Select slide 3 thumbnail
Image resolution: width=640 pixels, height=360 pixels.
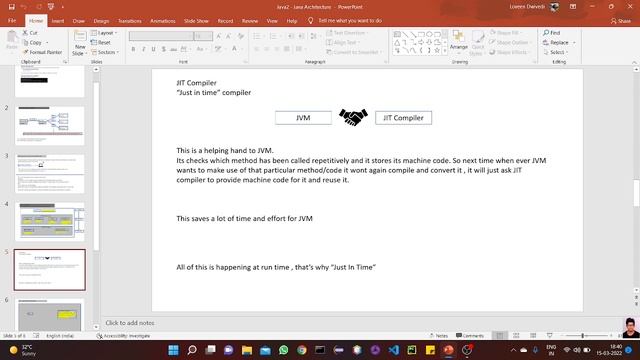click(x=50, y=173)
